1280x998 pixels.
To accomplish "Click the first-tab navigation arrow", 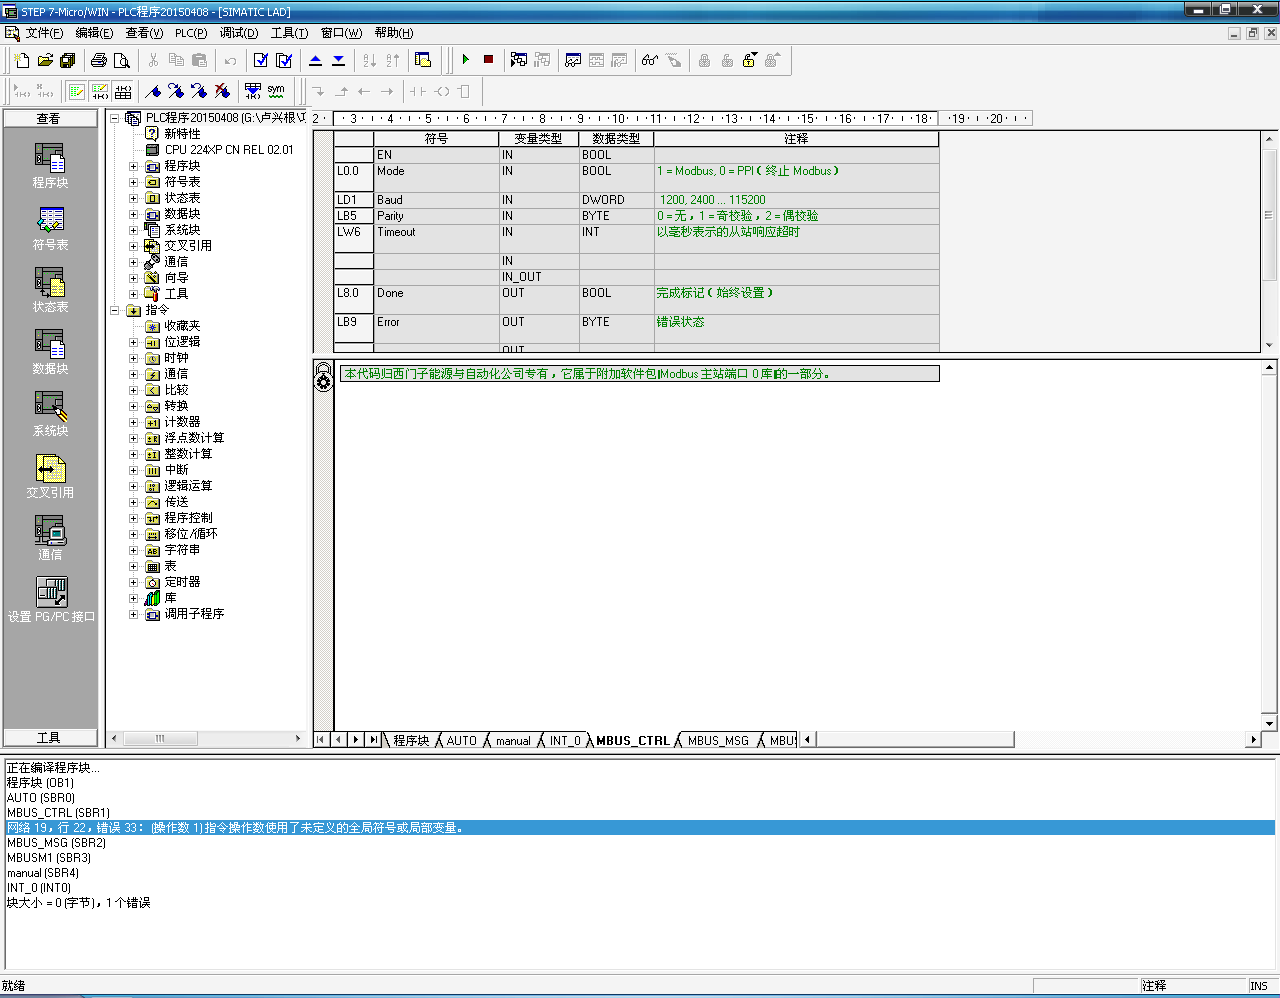I will [x=320, y=740].
